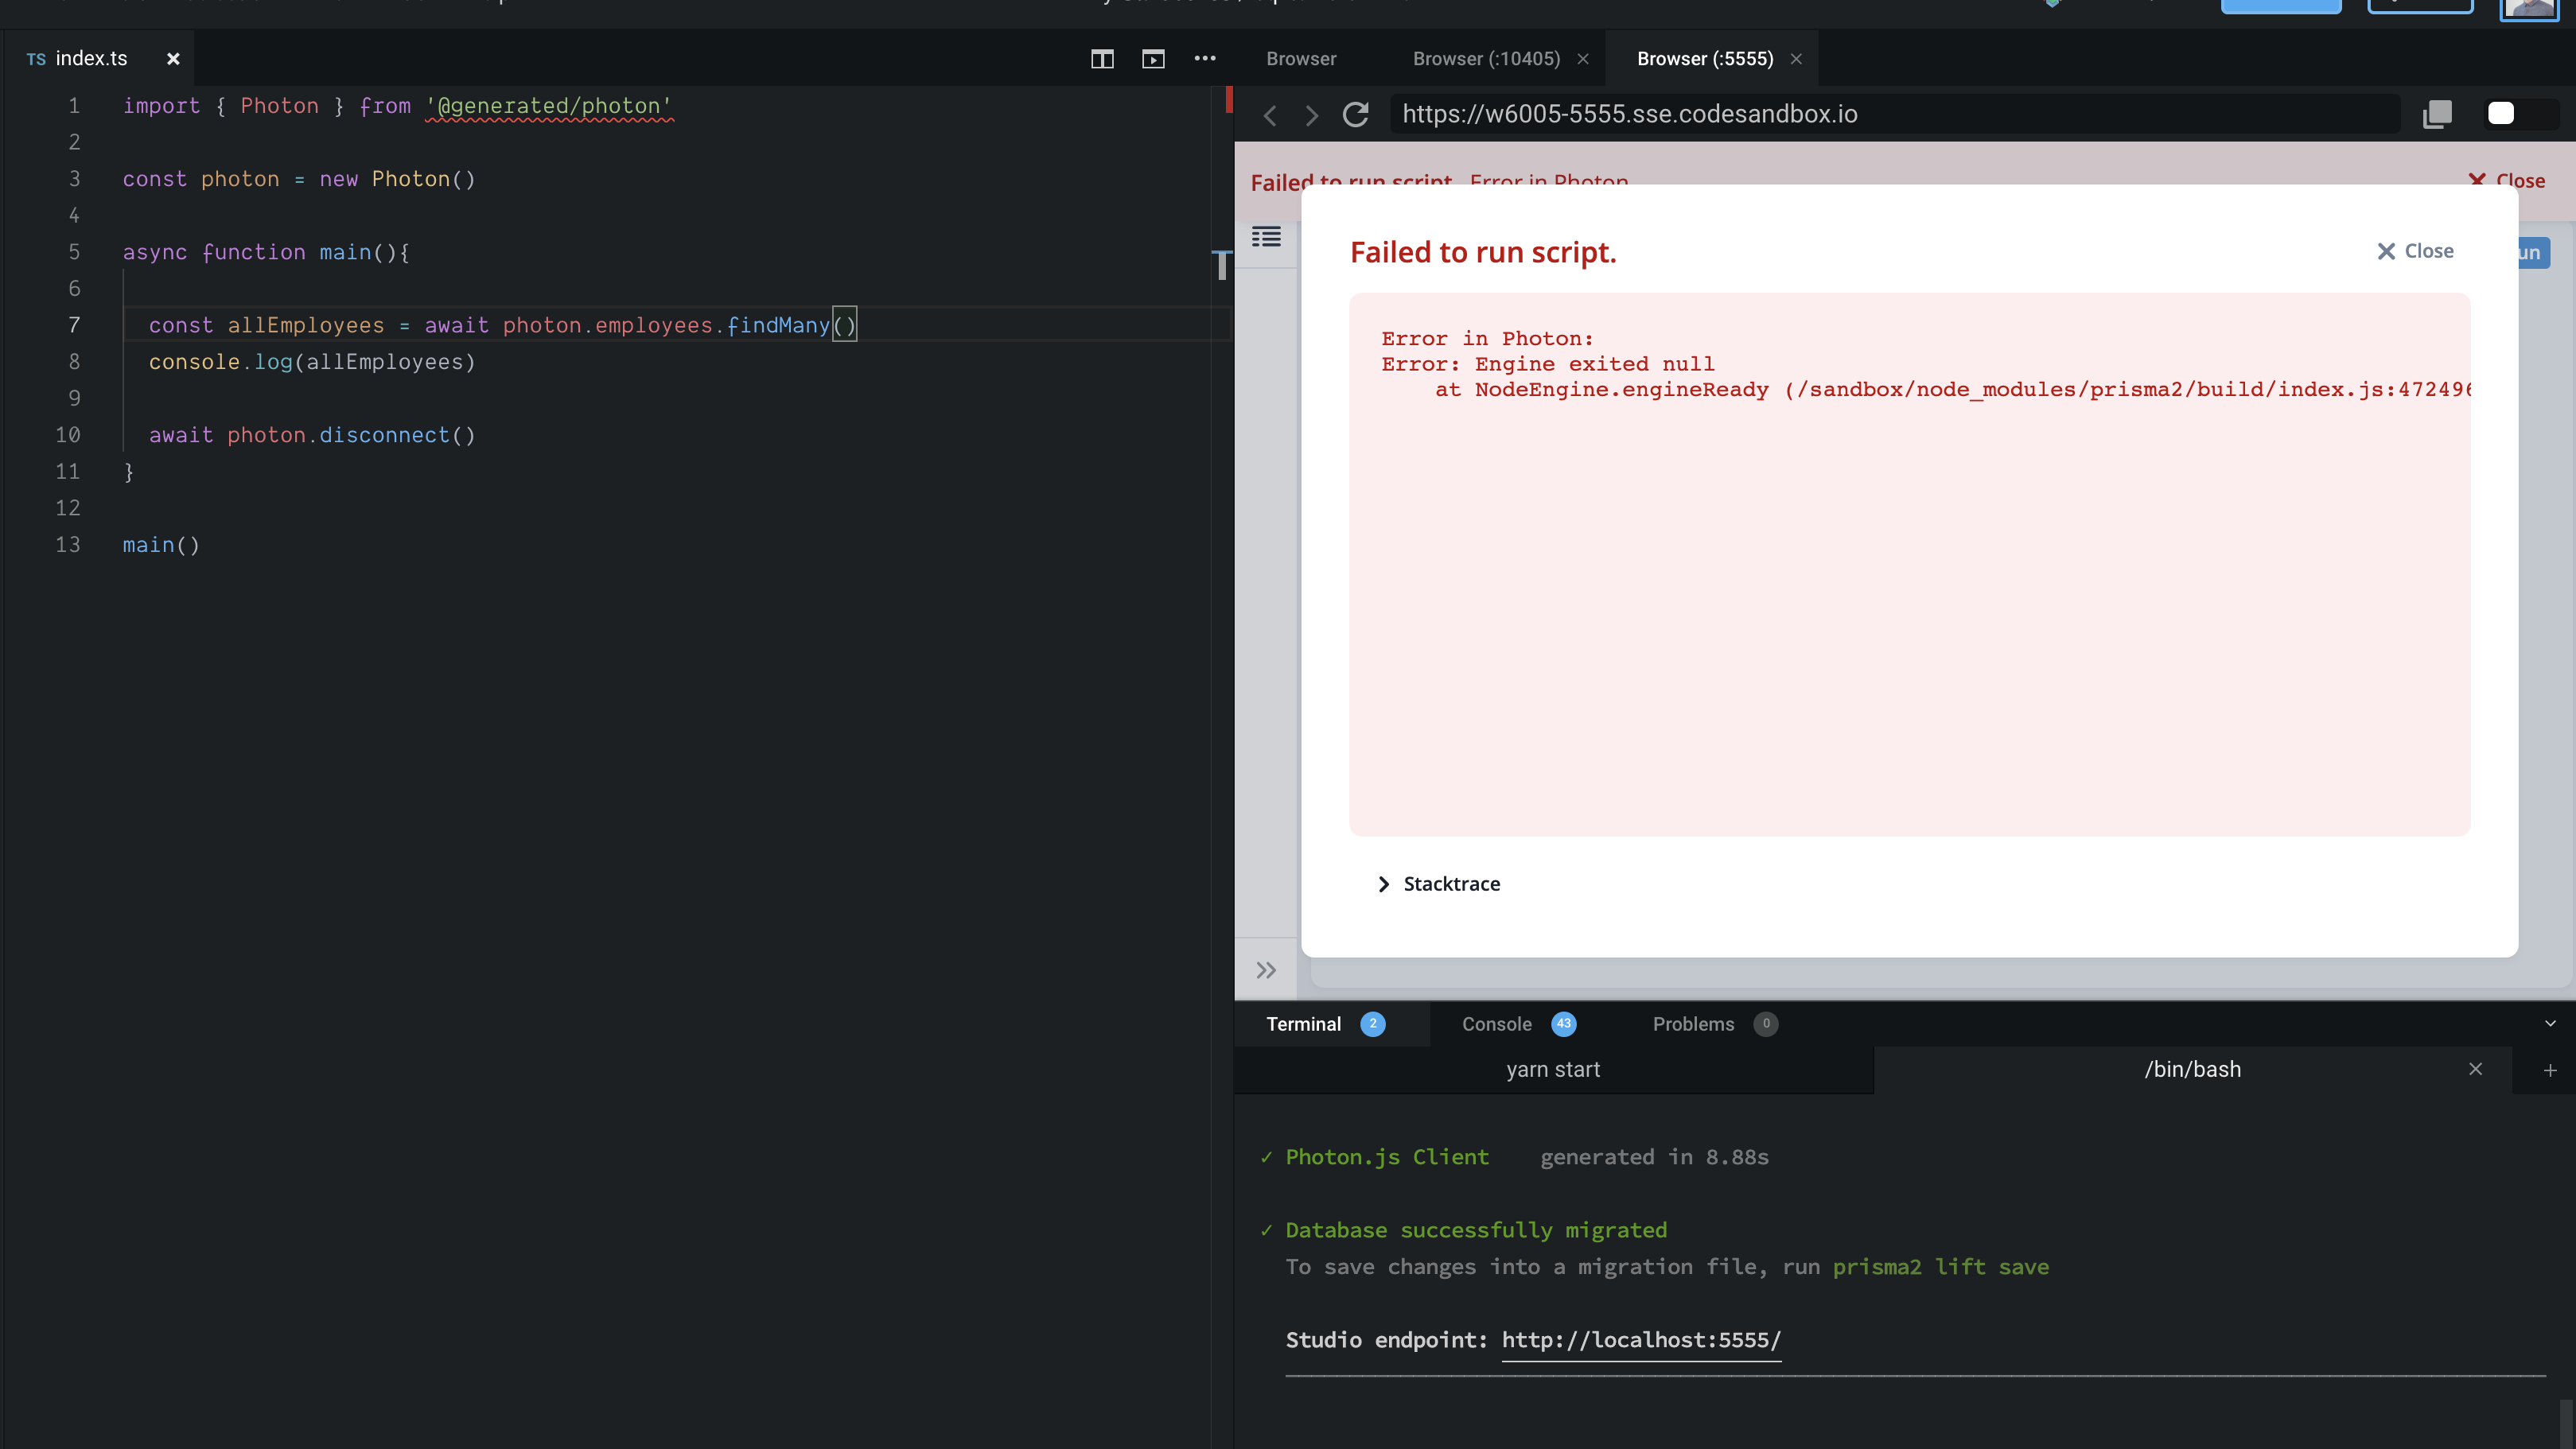Switch to the Browser tab
Screen dimensions: 2576x1449
coord(1301,59)
